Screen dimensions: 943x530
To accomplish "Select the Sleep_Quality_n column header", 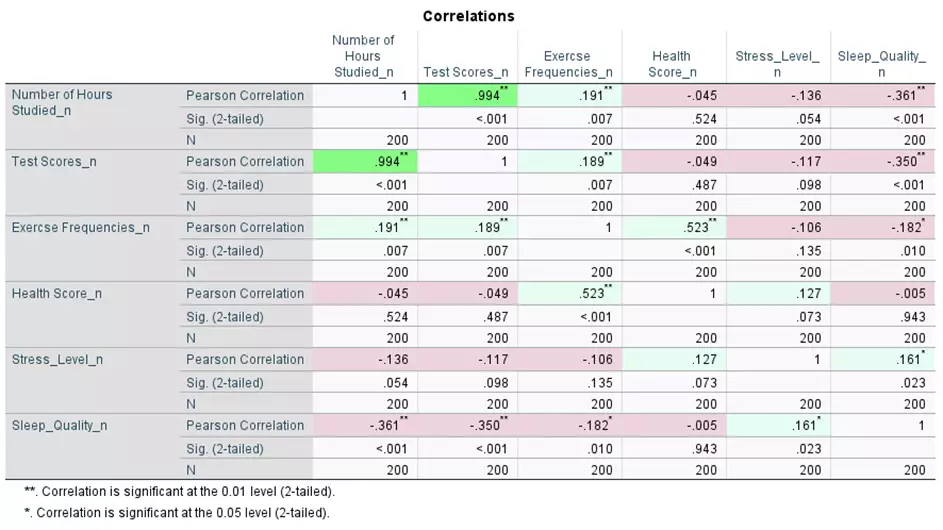I will [x=881, y=64].
